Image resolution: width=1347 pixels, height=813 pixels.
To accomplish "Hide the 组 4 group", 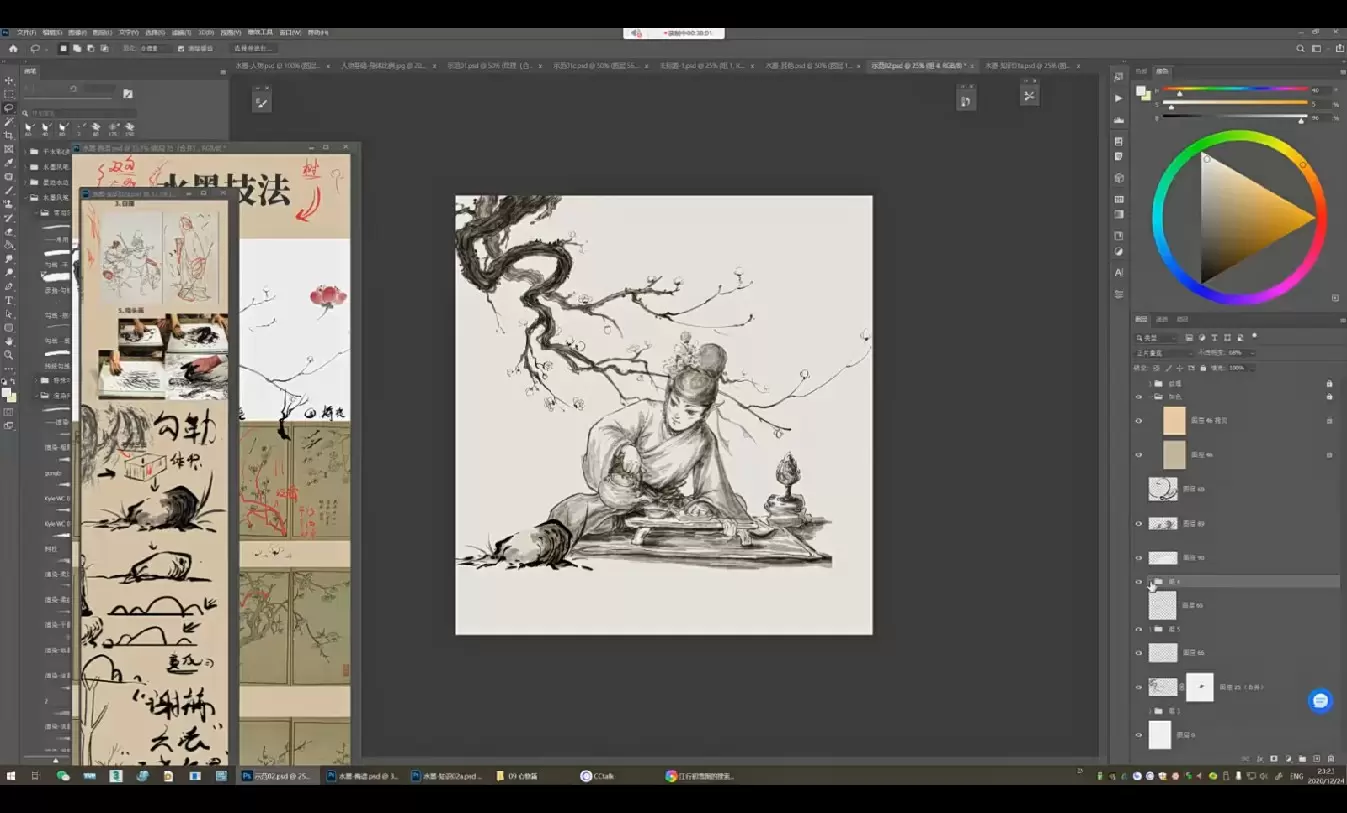I will click(1138, 581).
